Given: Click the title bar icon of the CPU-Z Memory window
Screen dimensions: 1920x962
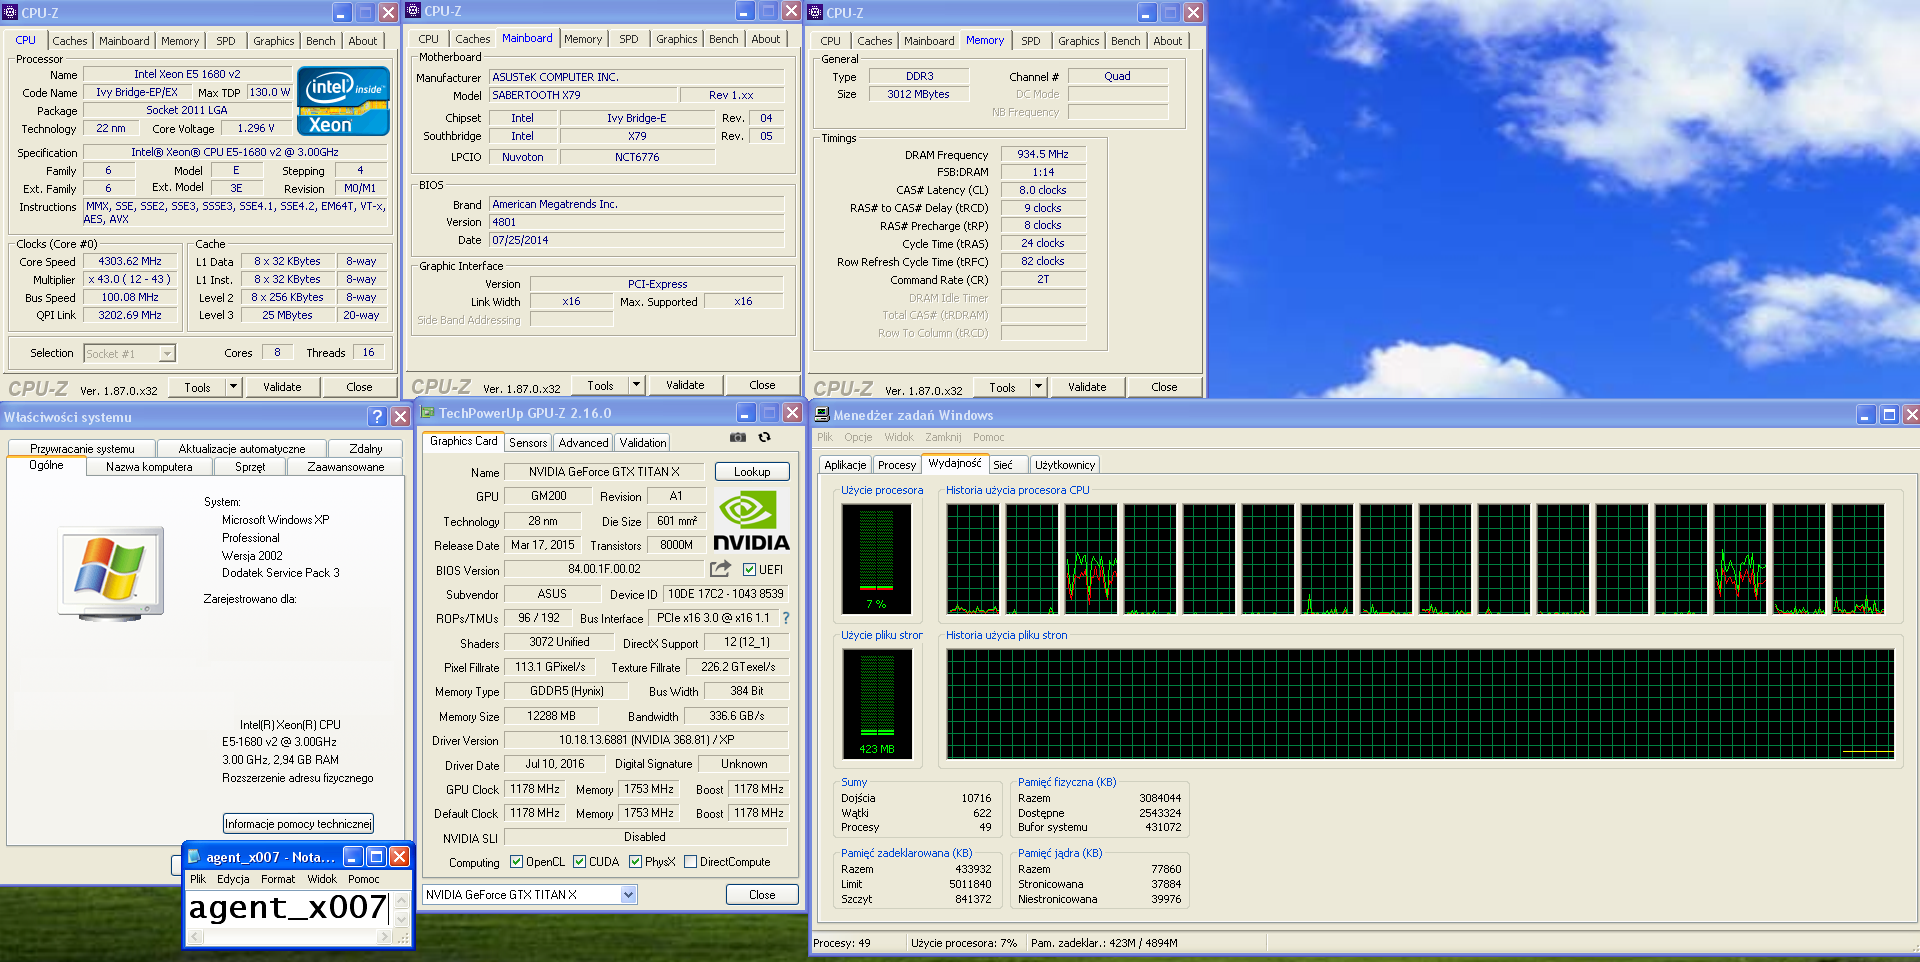Looking at the screenshot, I should click(815, 12).
